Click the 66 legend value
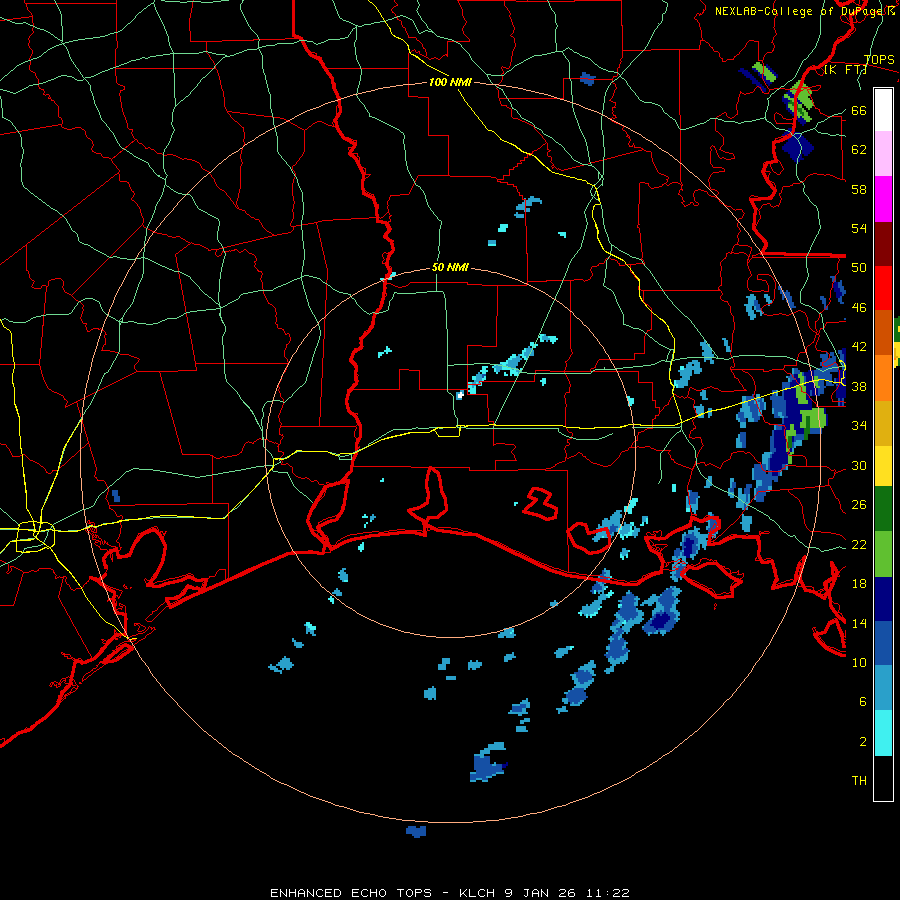This screenshot has width=900, height=900. (859, 110)
